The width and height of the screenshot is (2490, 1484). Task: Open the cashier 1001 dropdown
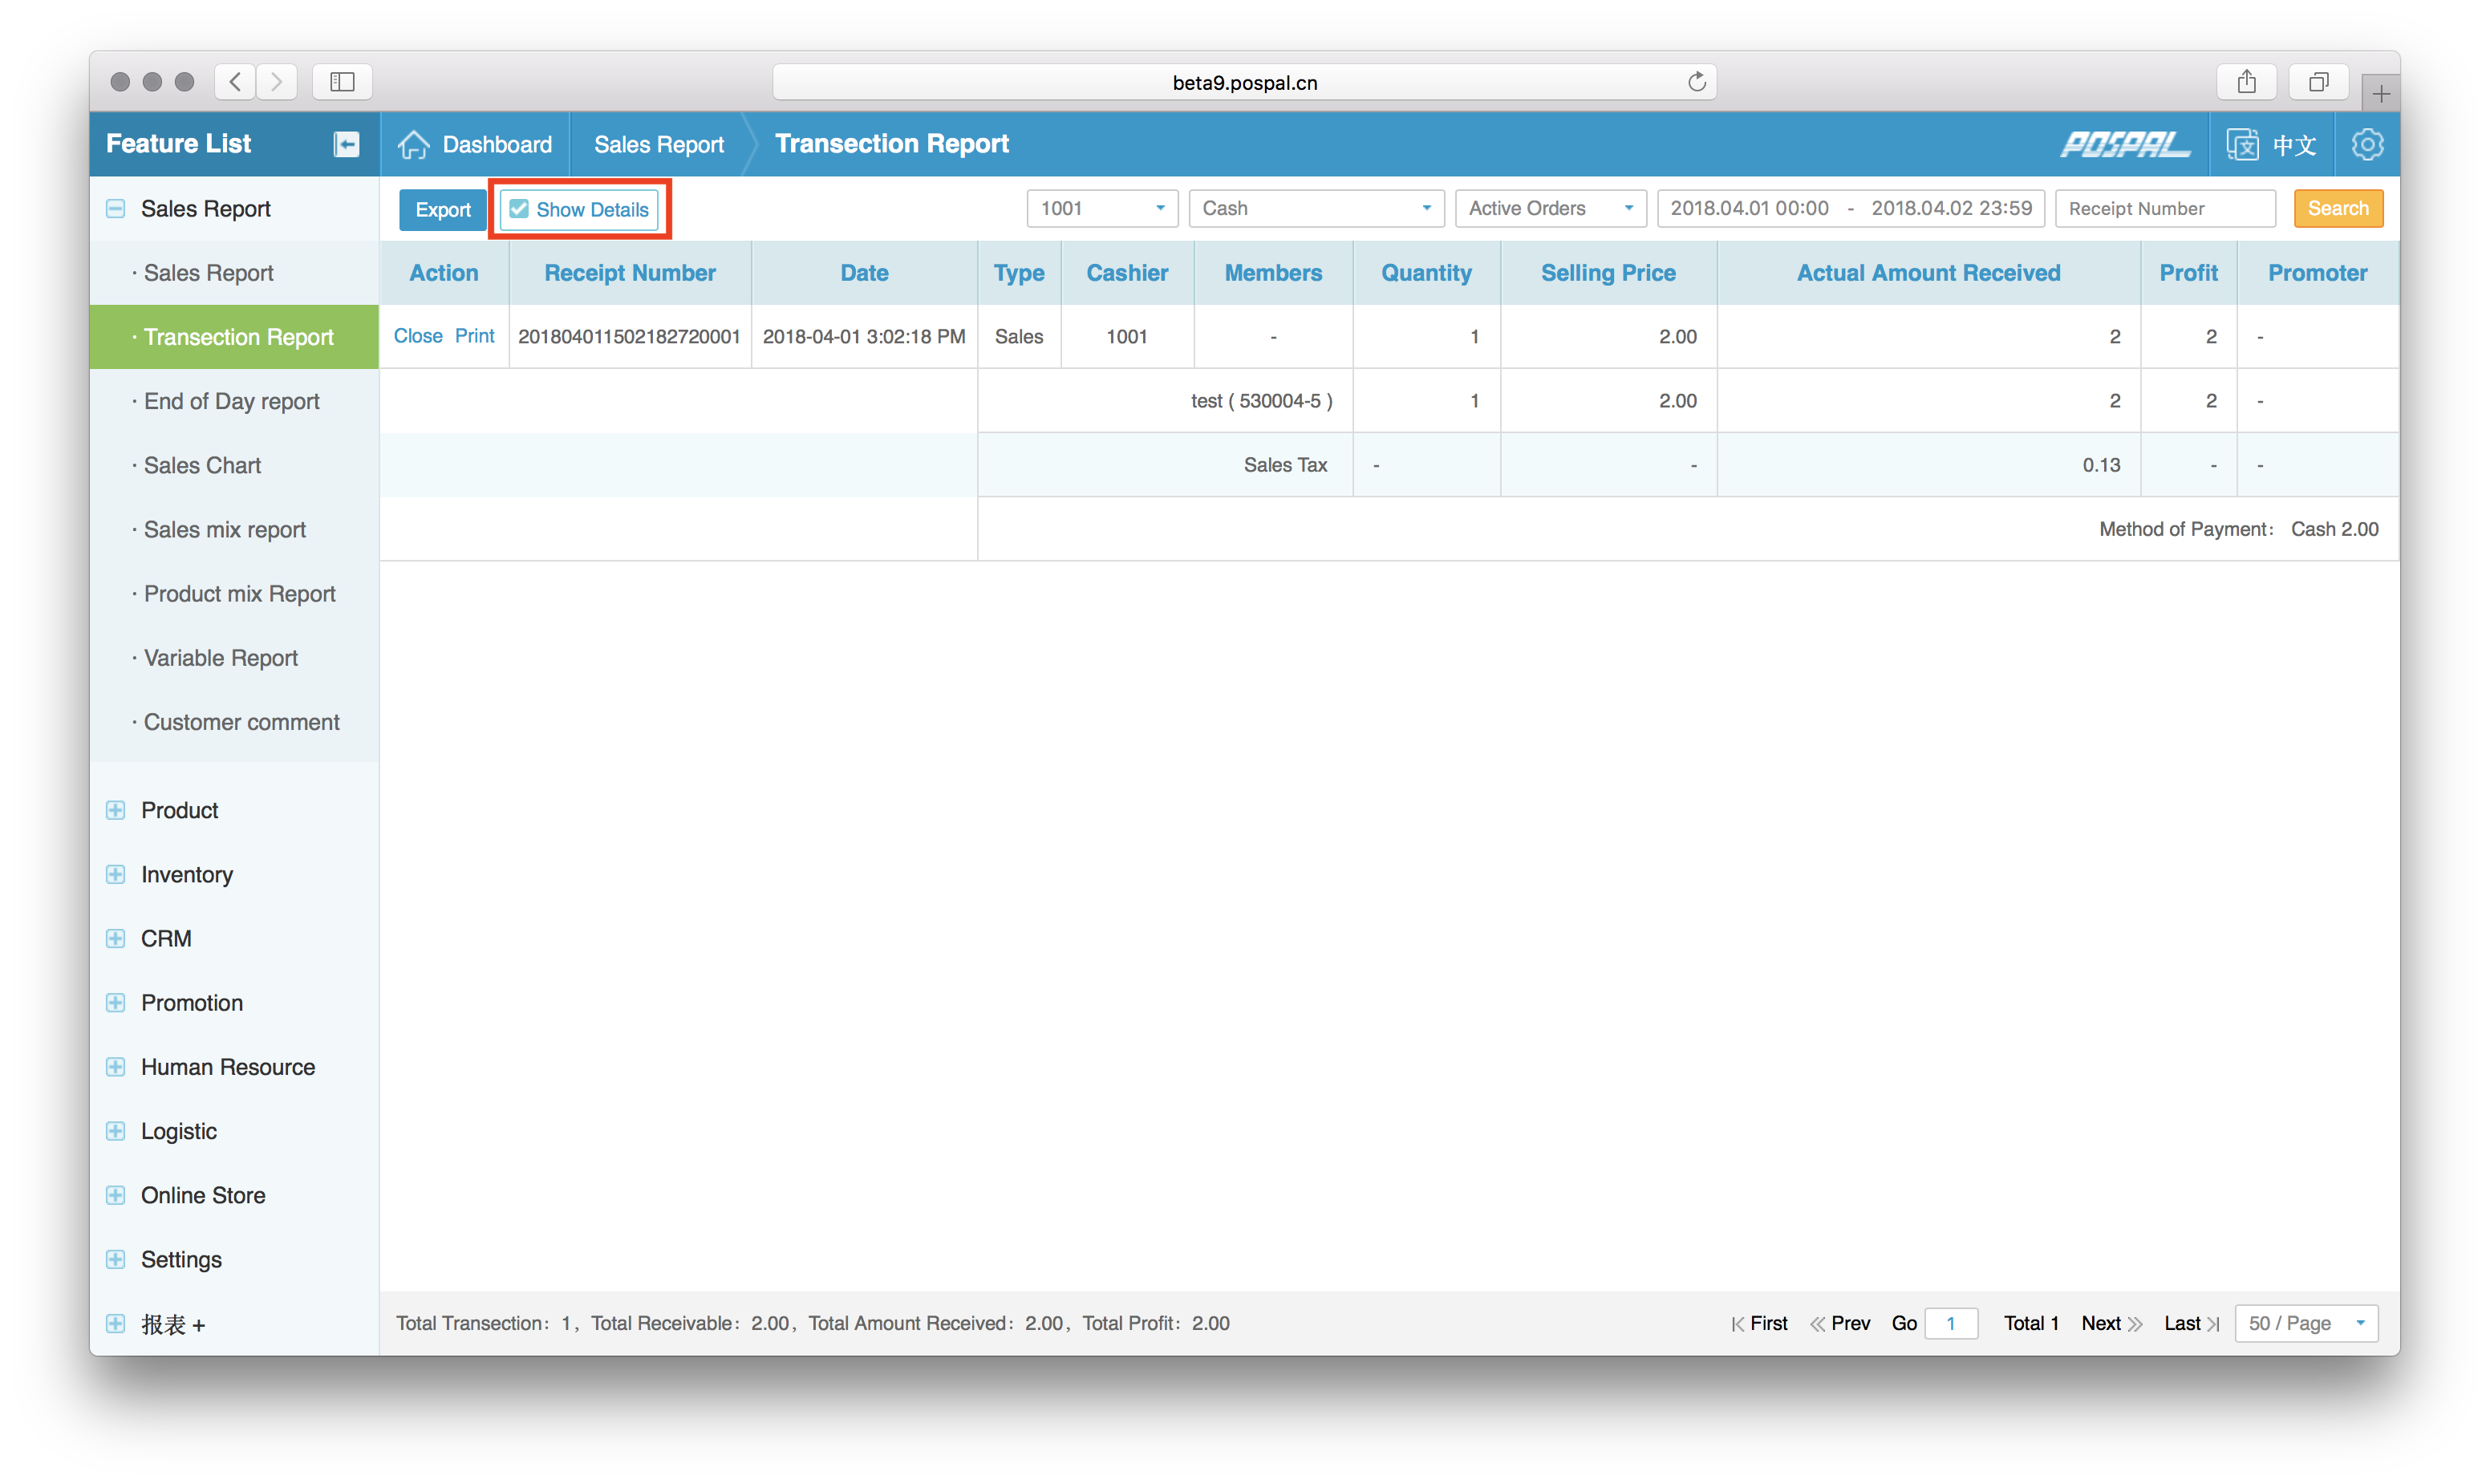tap(1102, 208)
